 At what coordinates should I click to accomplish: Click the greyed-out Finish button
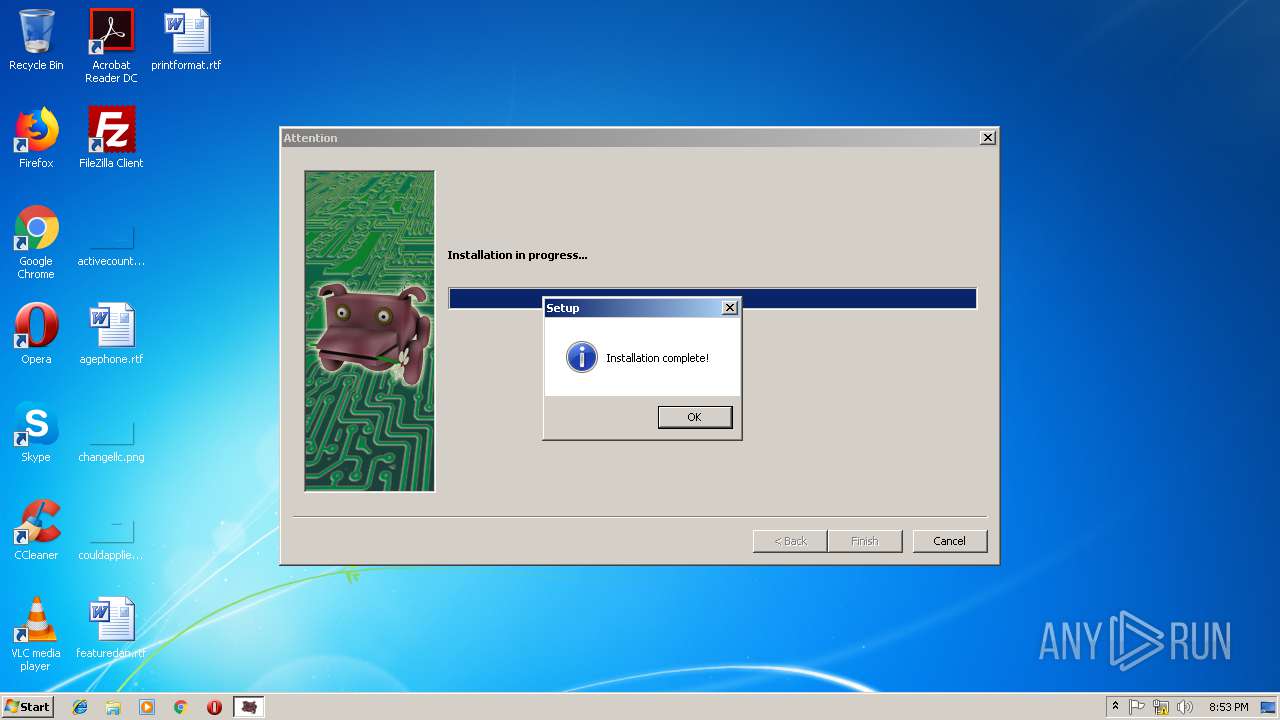pyautogui.click(x=865, y=541)
